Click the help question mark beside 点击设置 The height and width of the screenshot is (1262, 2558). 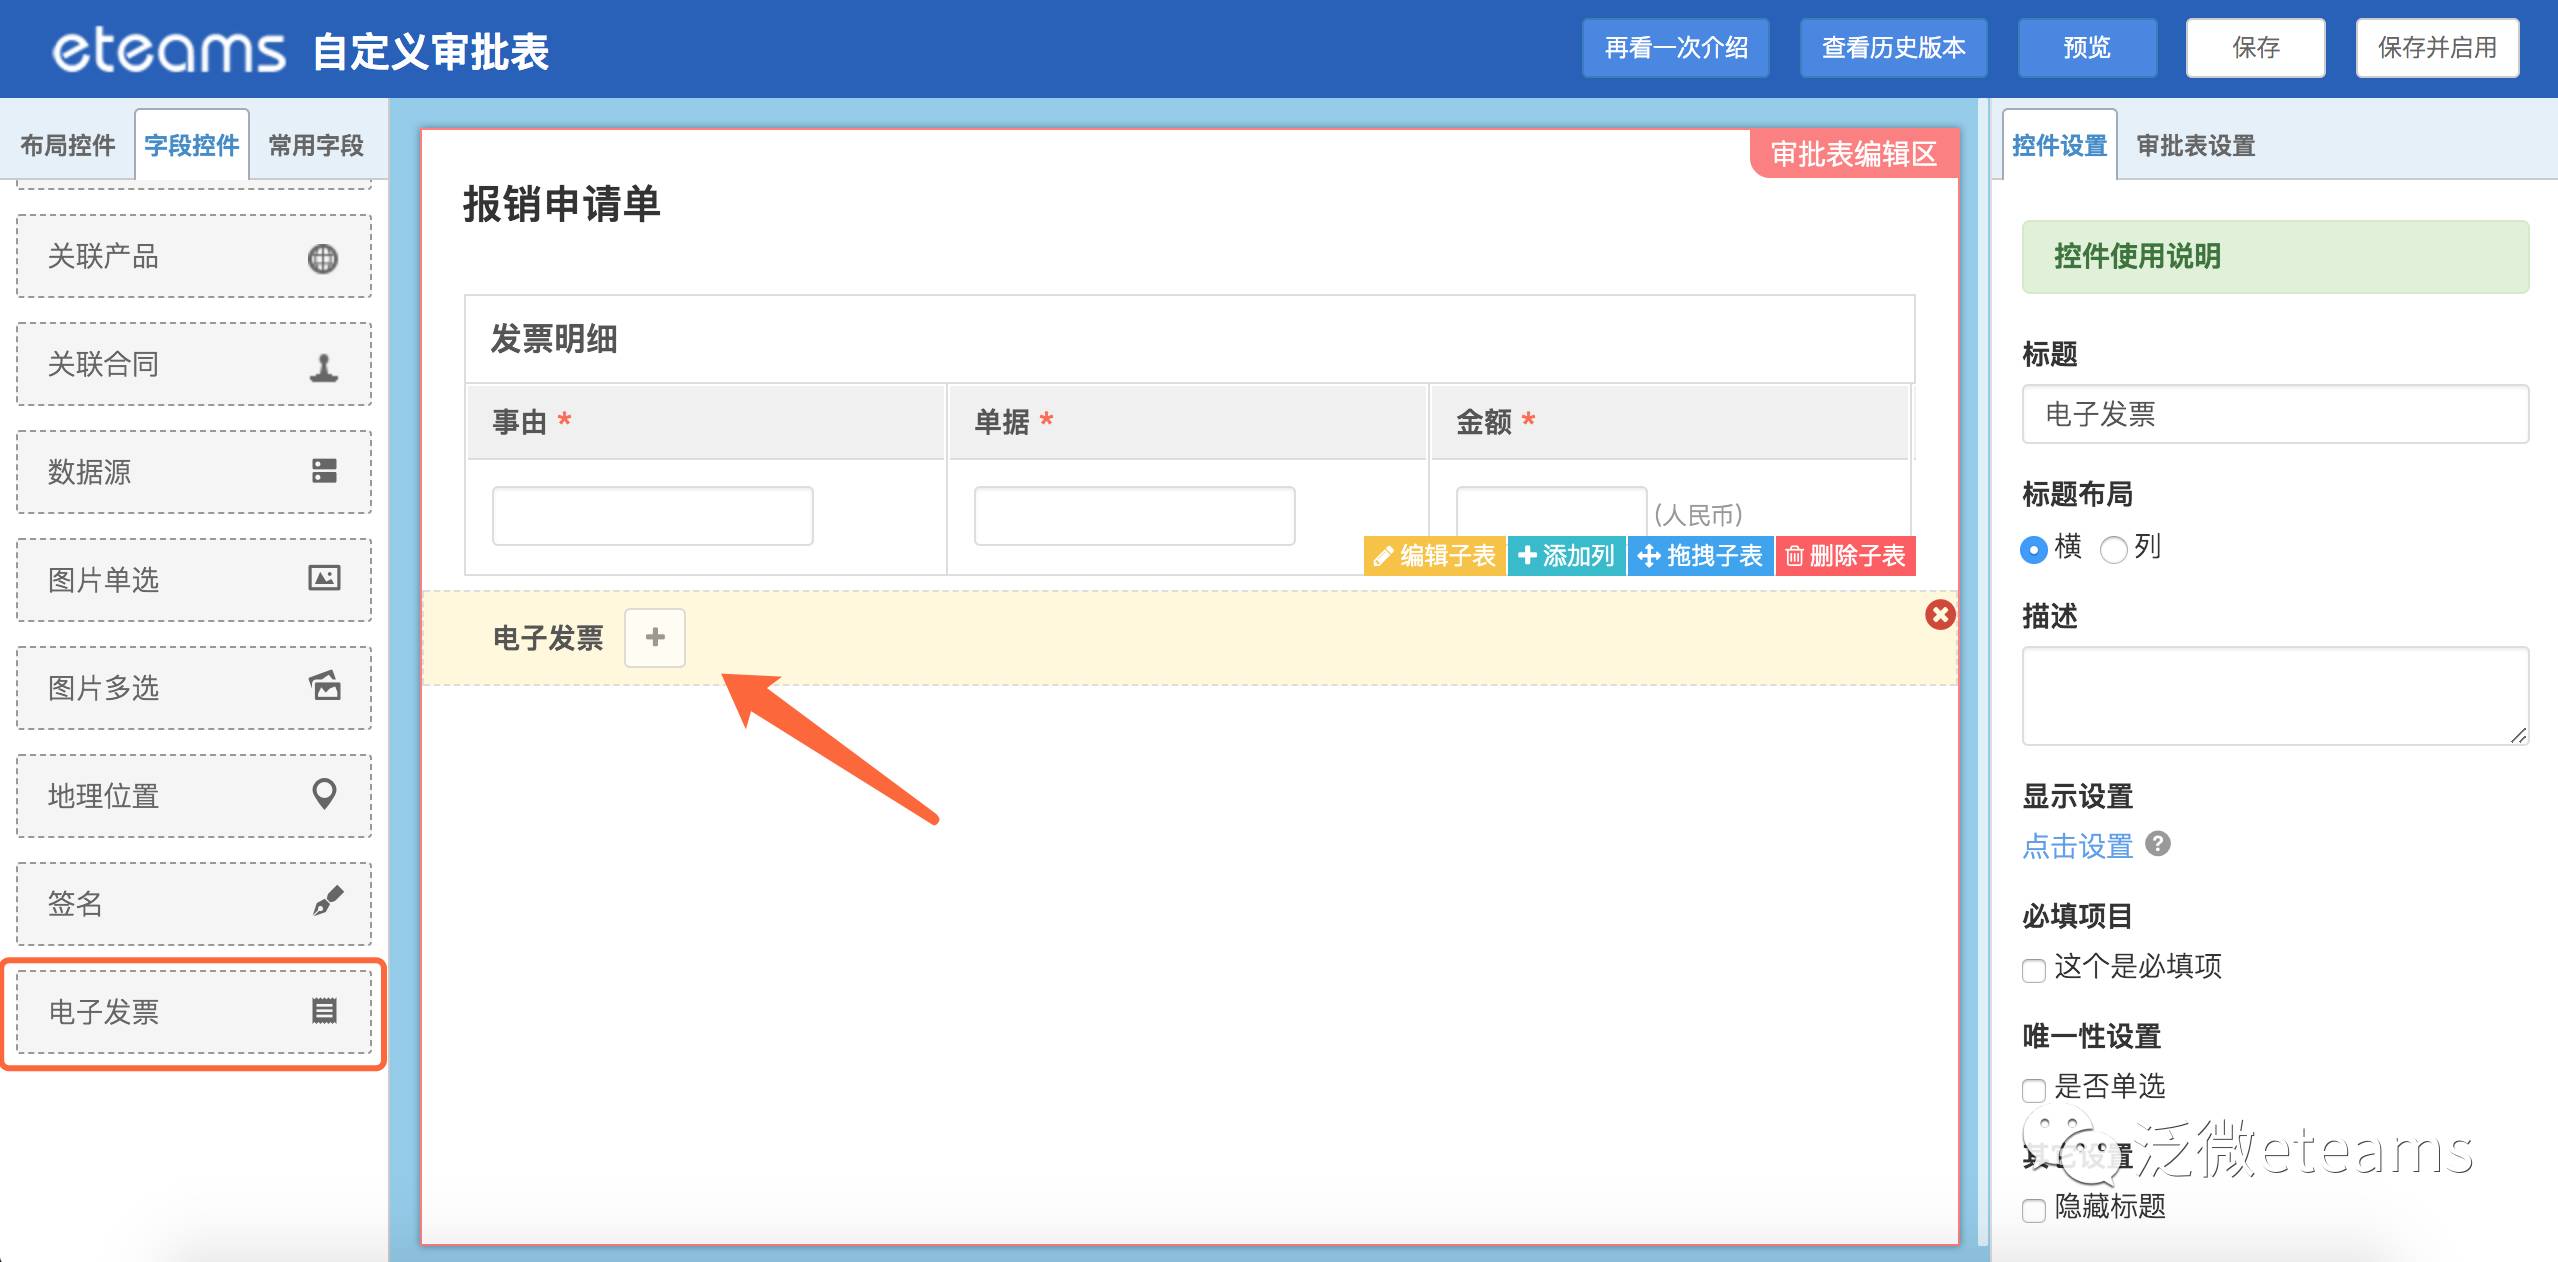click(x=2158, y=844)
